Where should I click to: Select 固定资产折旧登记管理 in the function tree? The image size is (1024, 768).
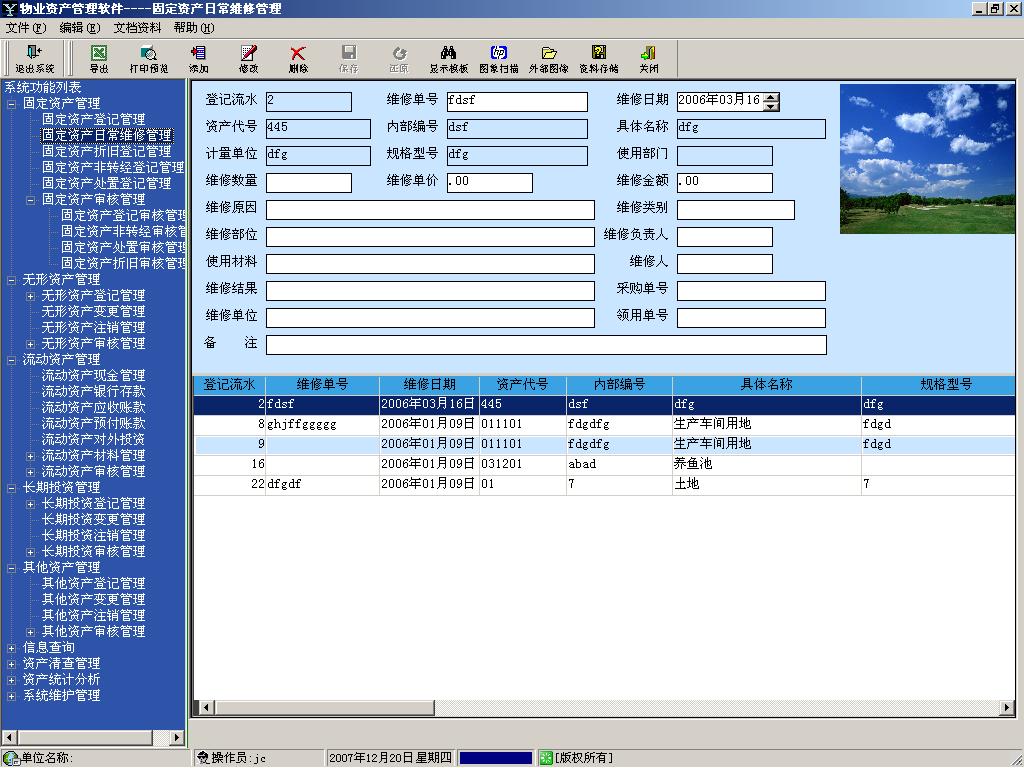click(106, 151)
